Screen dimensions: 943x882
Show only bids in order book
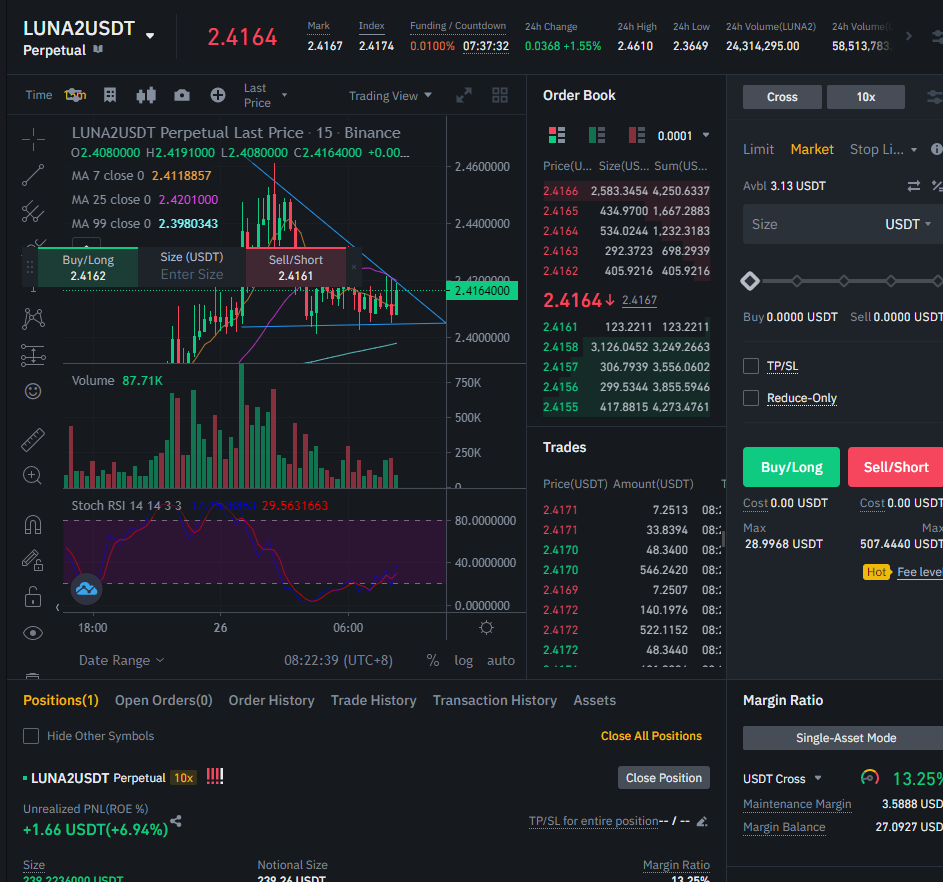tap(597, 135)
